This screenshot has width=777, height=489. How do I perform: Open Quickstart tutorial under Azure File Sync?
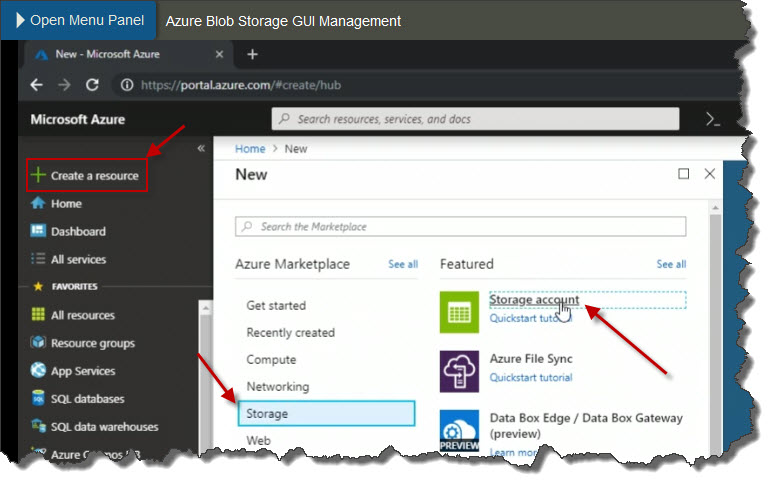[x=531, y=378]
